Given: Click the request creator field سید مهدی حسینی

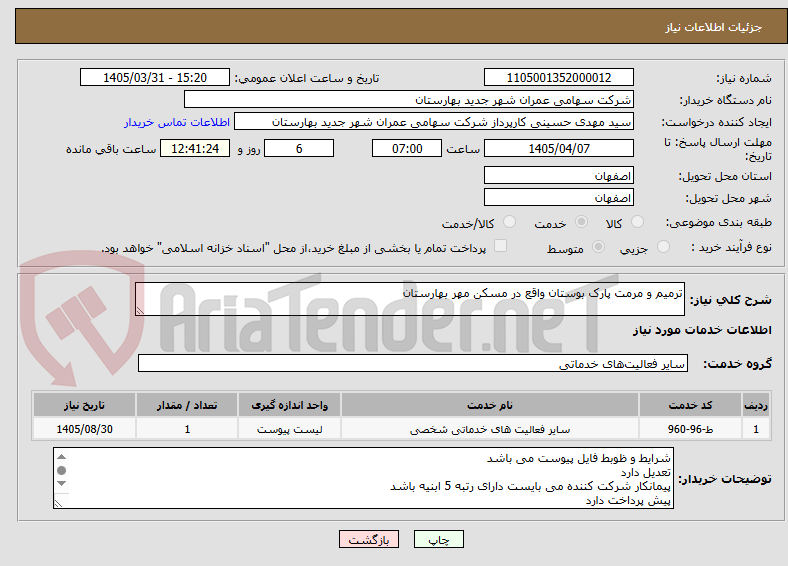Looking at the screenshot, I should pyautogui.click(x=434, y=122).
